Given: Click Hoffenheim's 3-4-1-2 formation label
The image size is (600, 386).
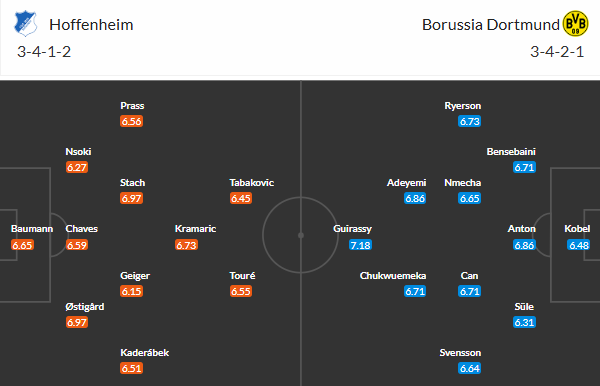Looking at the screenshot, I should click(x=44, y=52).
